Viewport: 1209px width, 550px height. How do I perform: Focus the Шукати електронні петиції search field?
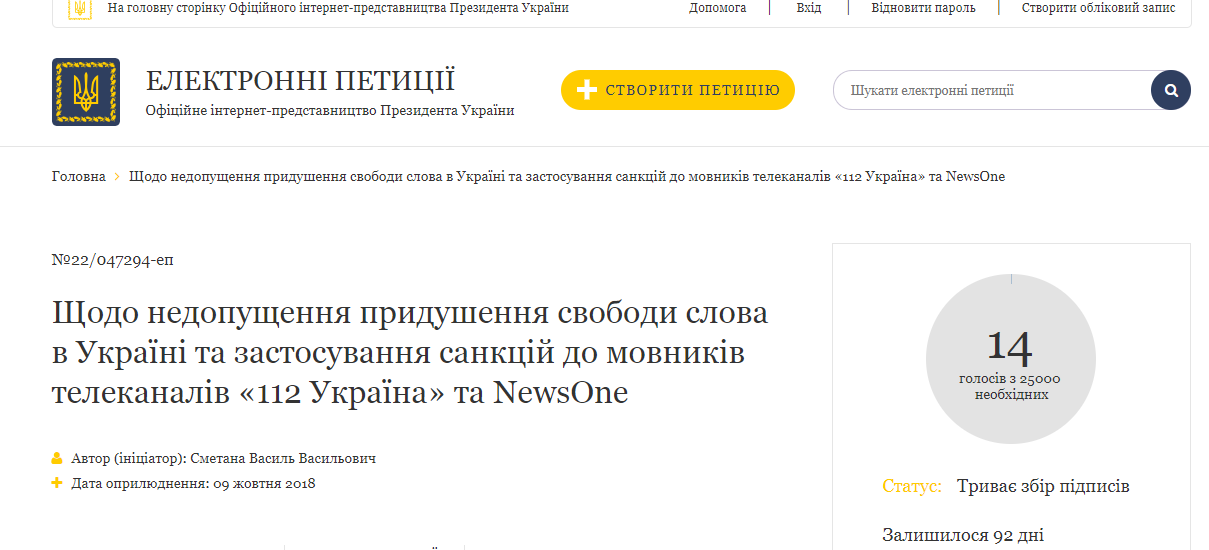[x=990, y=90]
